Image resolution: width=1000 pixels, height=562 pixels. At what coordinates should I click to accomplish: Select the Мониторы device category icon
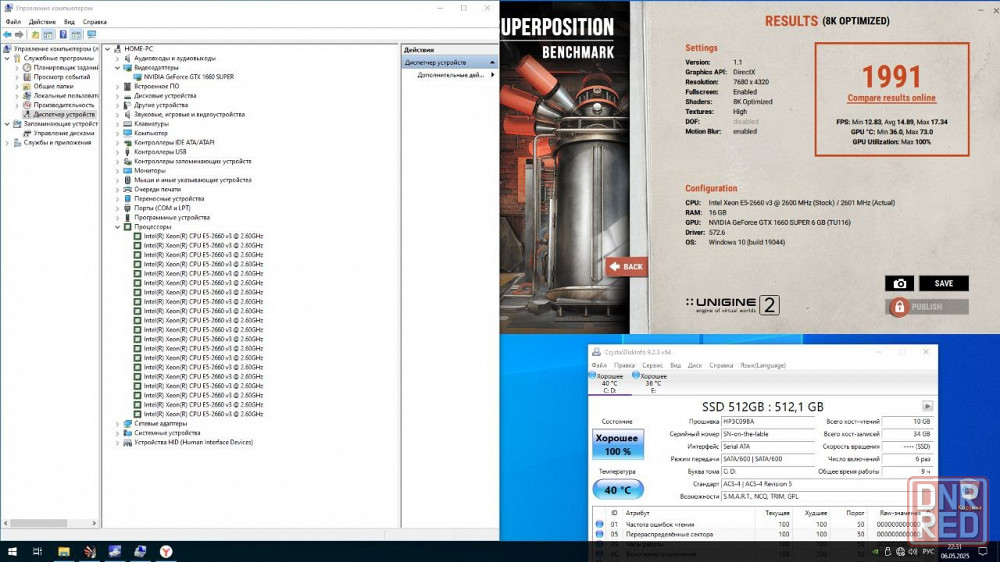coord(128,170)
